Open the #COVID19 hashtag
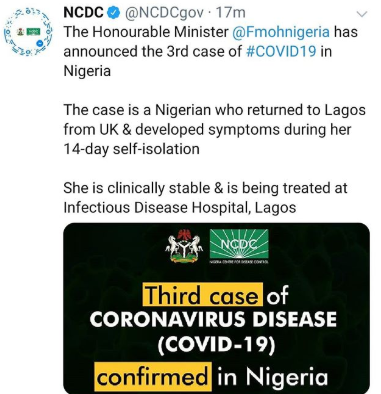This screenshot has height=394, width=381. point(281,51)
